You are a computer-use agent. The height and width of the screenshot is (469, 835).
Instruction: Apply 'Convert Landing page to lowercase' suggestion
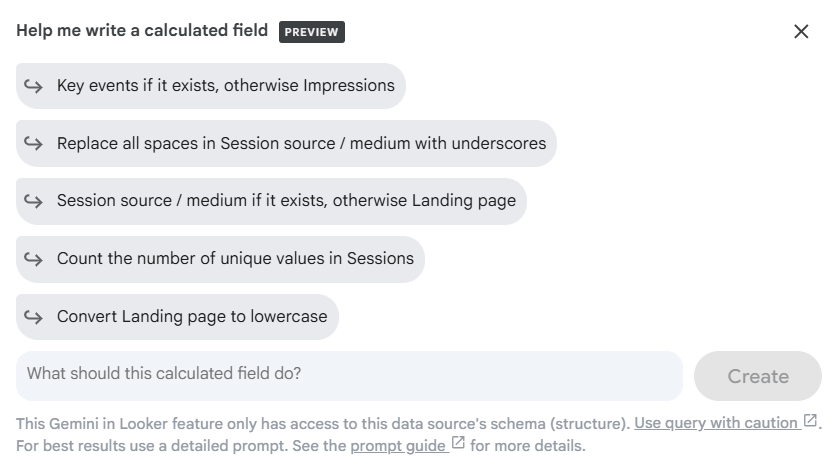coord(177,317)
